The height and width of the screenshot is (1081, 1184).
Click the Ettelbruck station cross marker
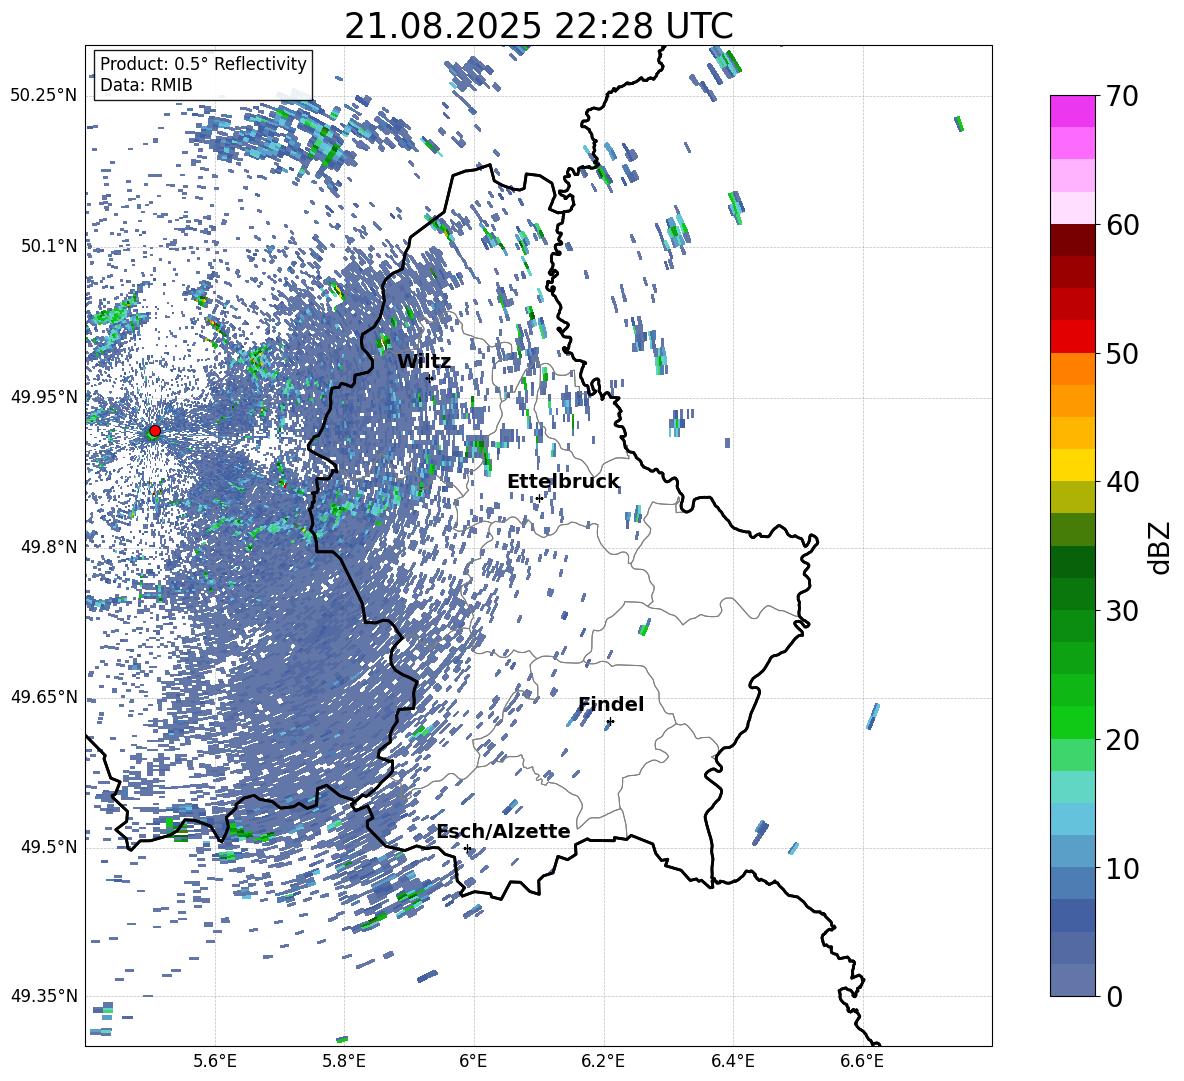(539, 498)
